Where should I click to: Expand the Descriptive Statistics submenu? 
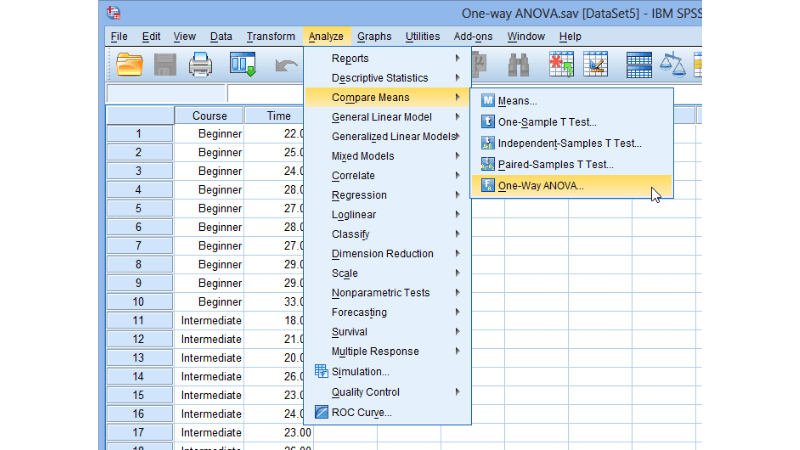pyautogui.click(x=387, y=78)
